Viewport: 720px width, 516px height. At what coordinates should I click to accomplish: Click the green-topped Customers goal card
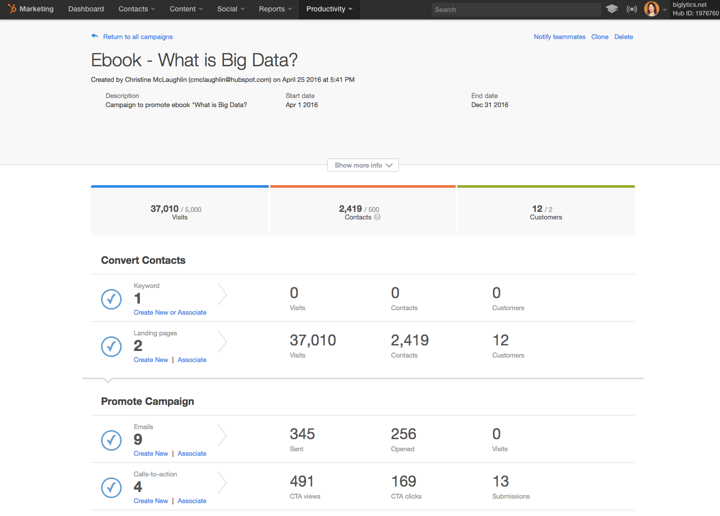(546, 211)
